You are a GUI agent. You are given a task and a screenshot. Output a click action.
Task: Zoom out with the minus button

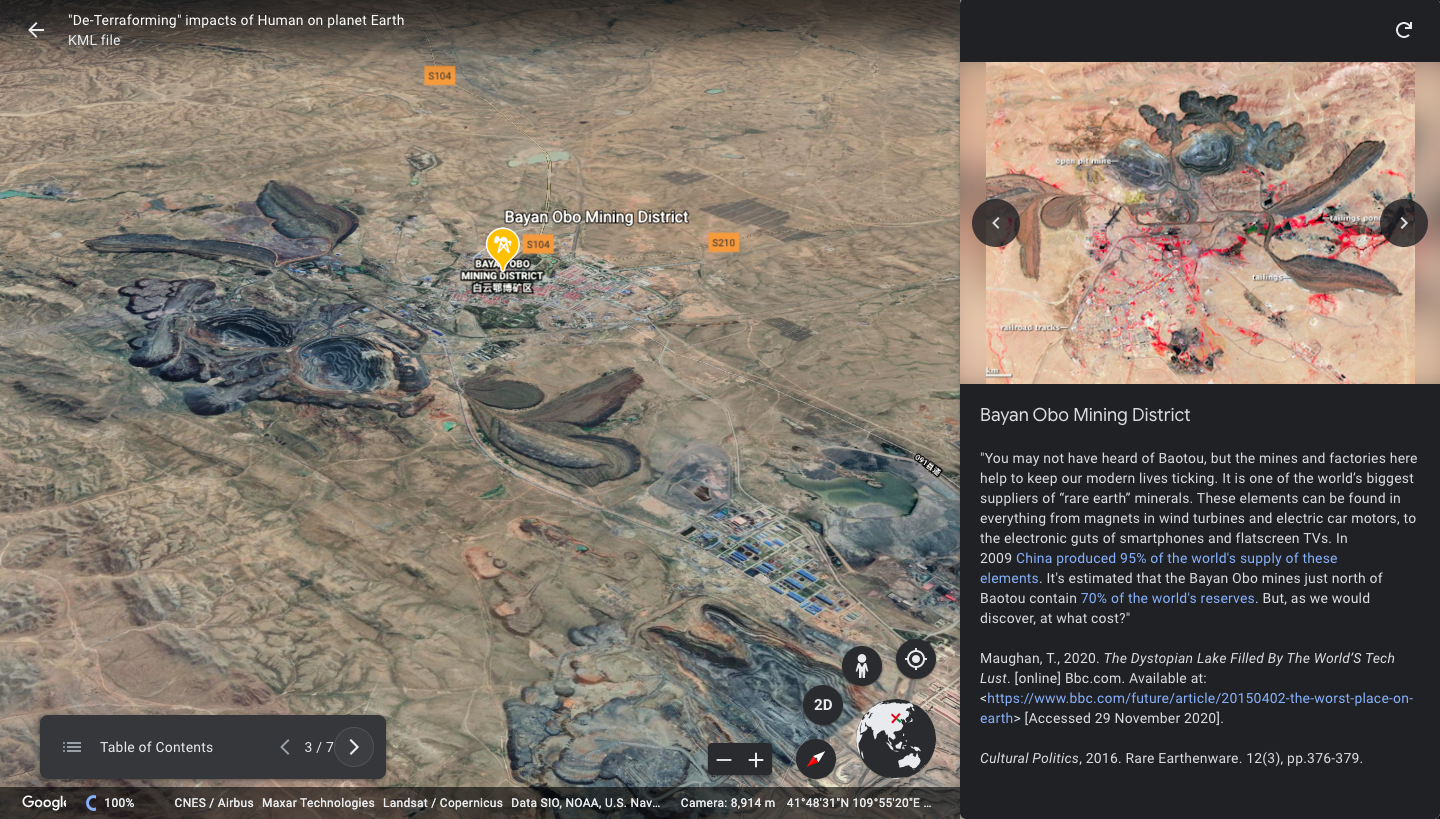tap(724, 760)
